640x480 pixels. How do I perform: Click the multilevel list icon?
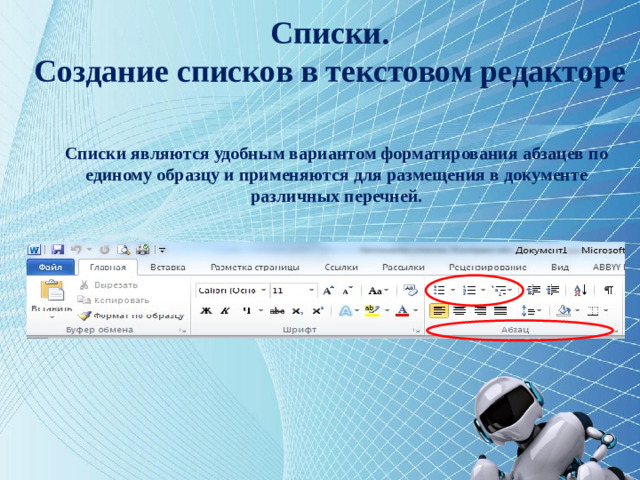pyautogui.click(x=499, y=290)
